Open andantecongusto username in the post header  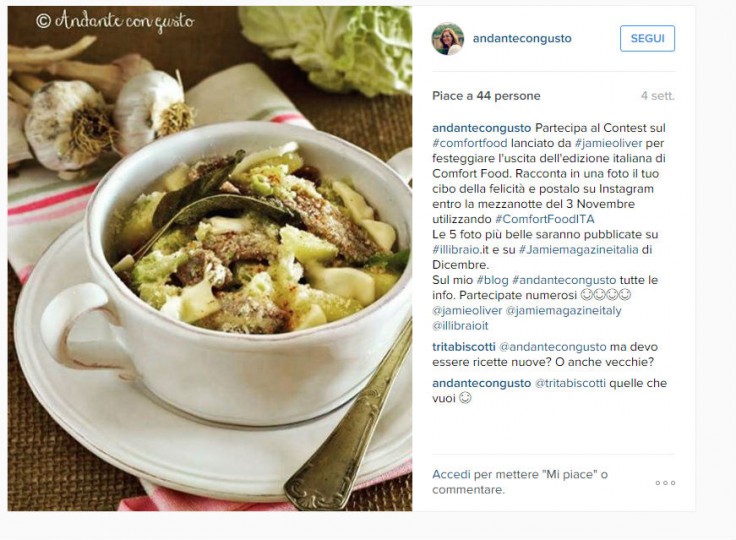(x=522, y=39)
